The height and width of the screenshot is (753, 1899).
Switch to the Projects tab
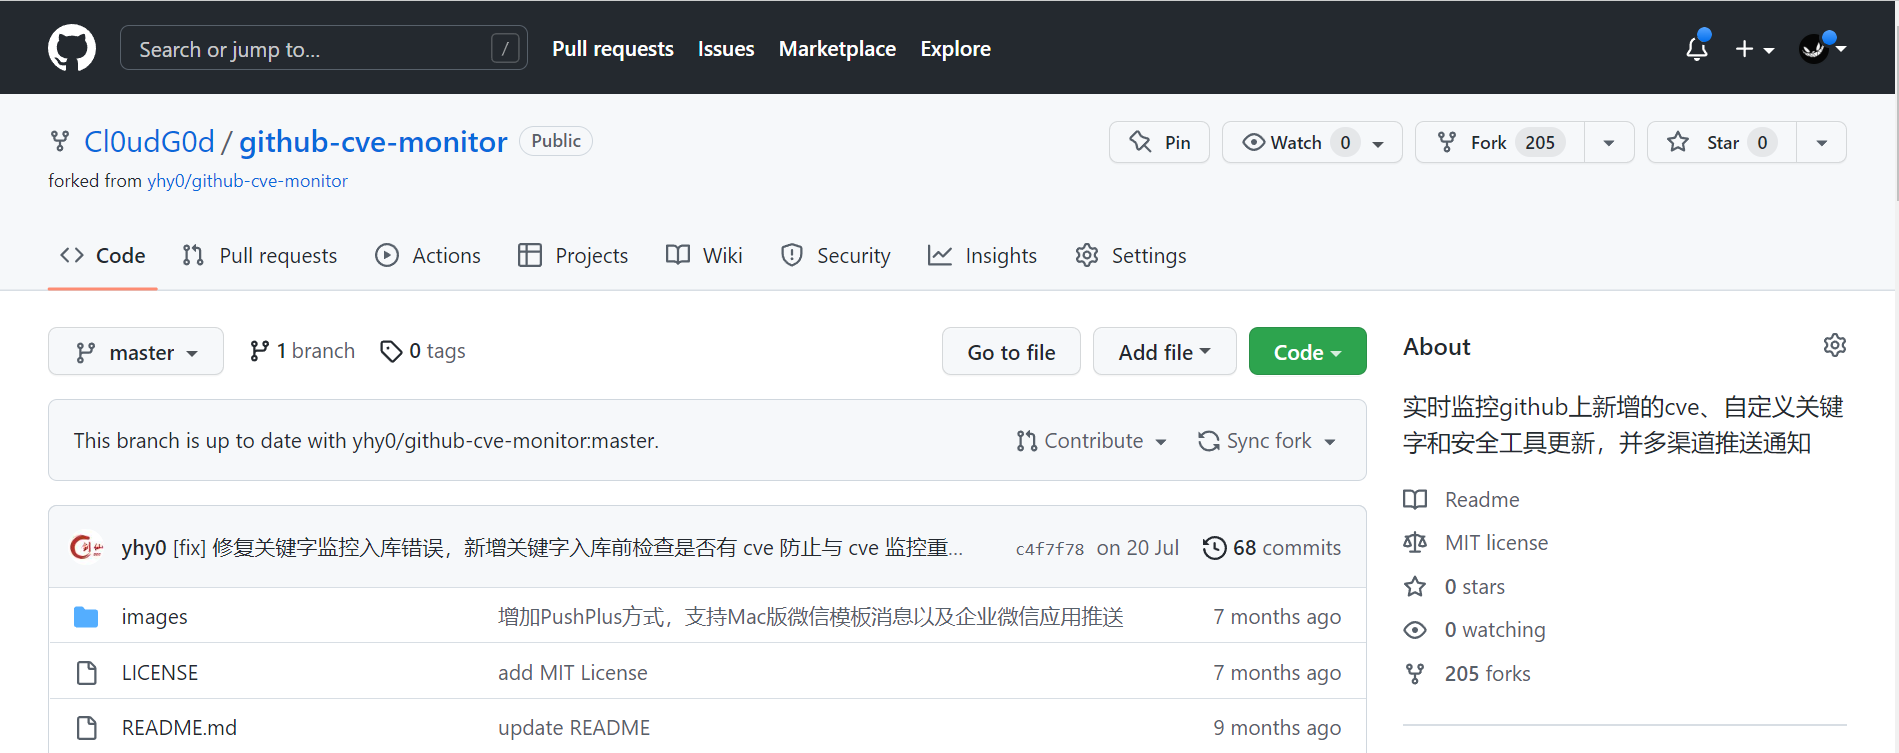573,256
